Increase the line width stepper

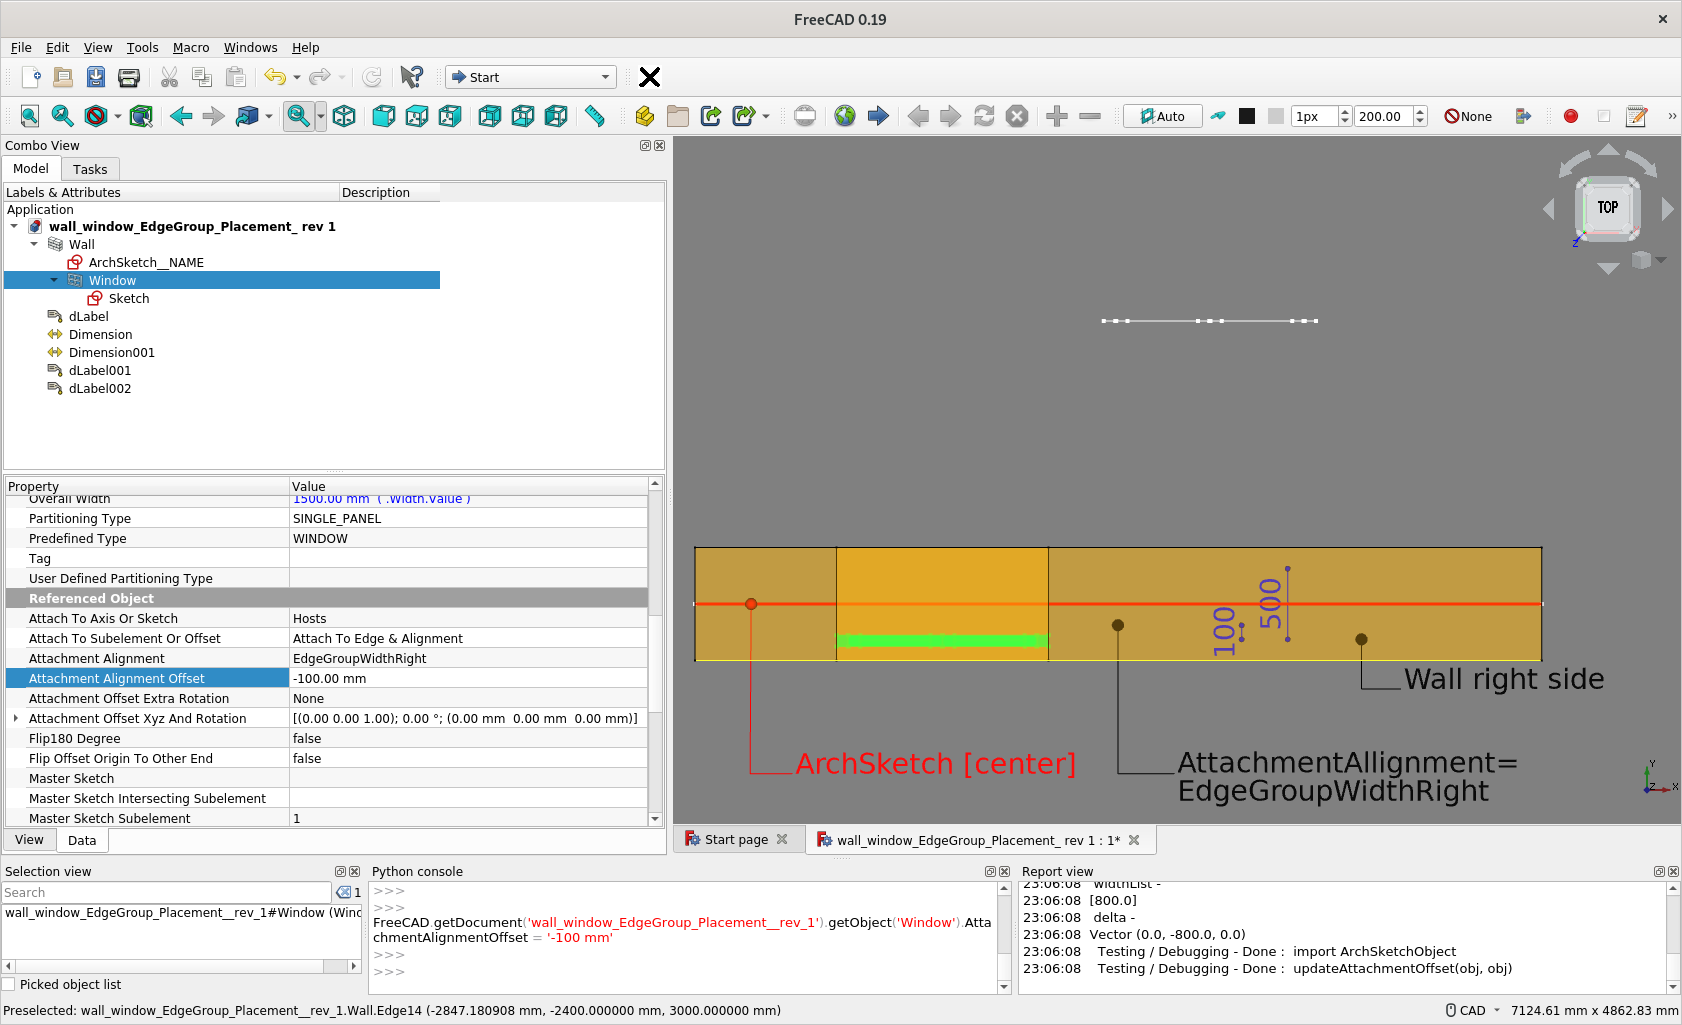[x=1345, y=111]
